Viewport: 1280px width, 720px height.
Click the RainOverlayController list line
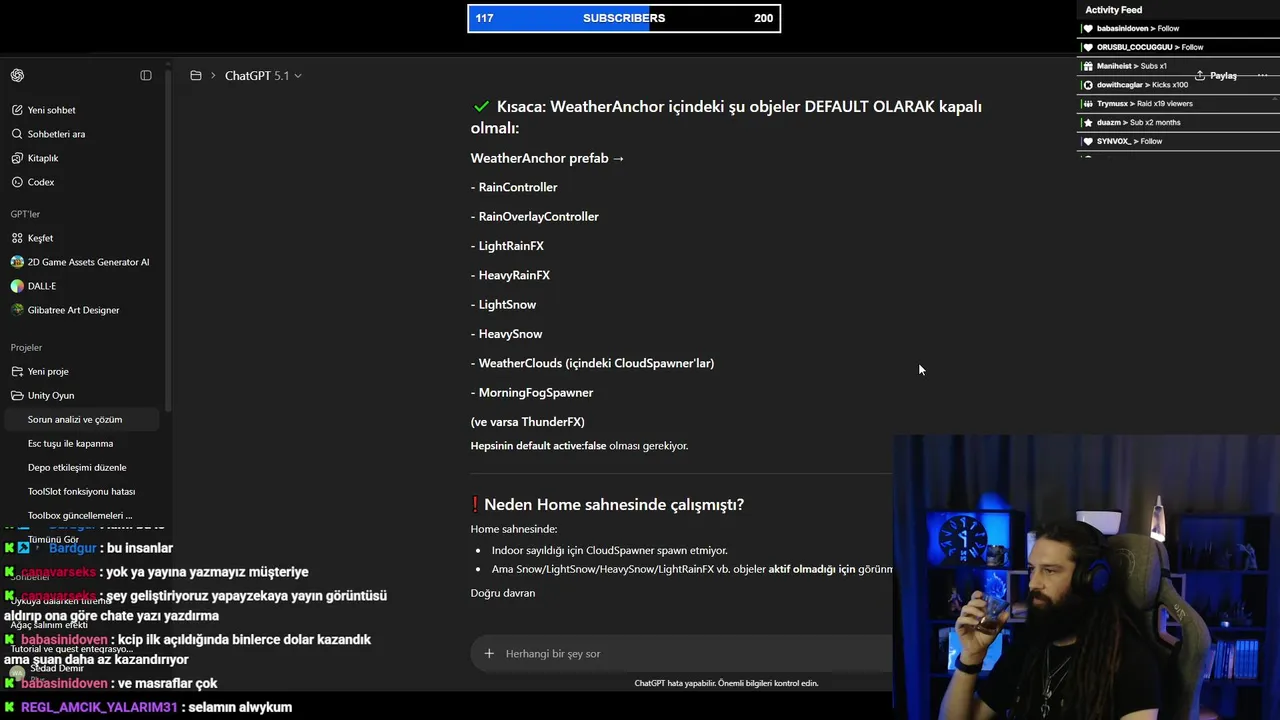tap(535, 217)
